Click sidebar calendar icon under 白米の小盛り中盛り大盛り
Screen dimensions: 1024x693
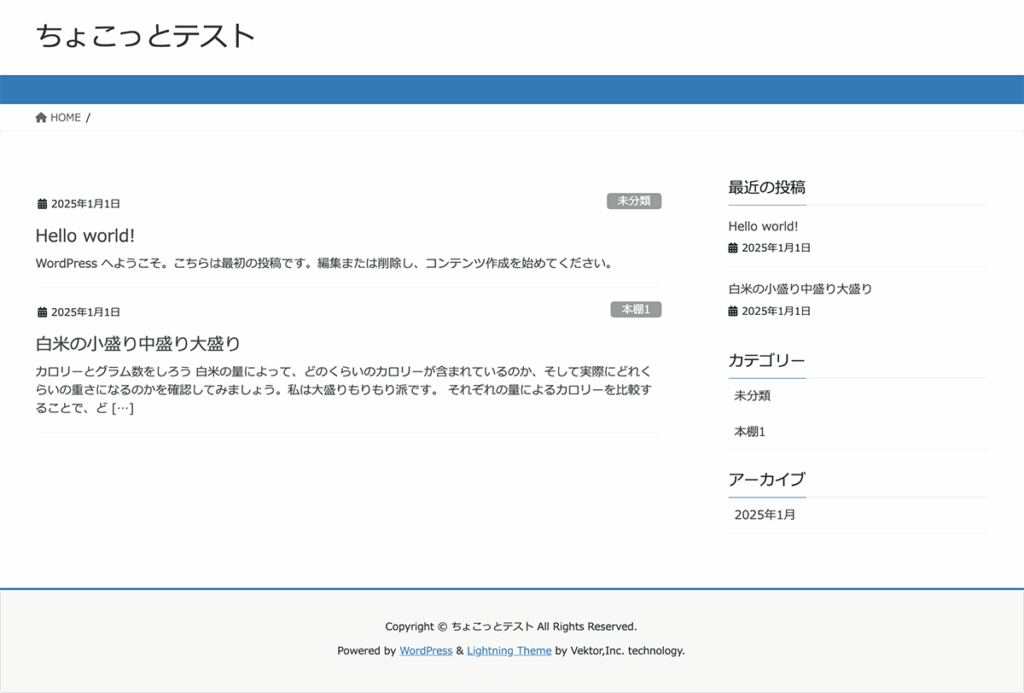coord(733,311)
